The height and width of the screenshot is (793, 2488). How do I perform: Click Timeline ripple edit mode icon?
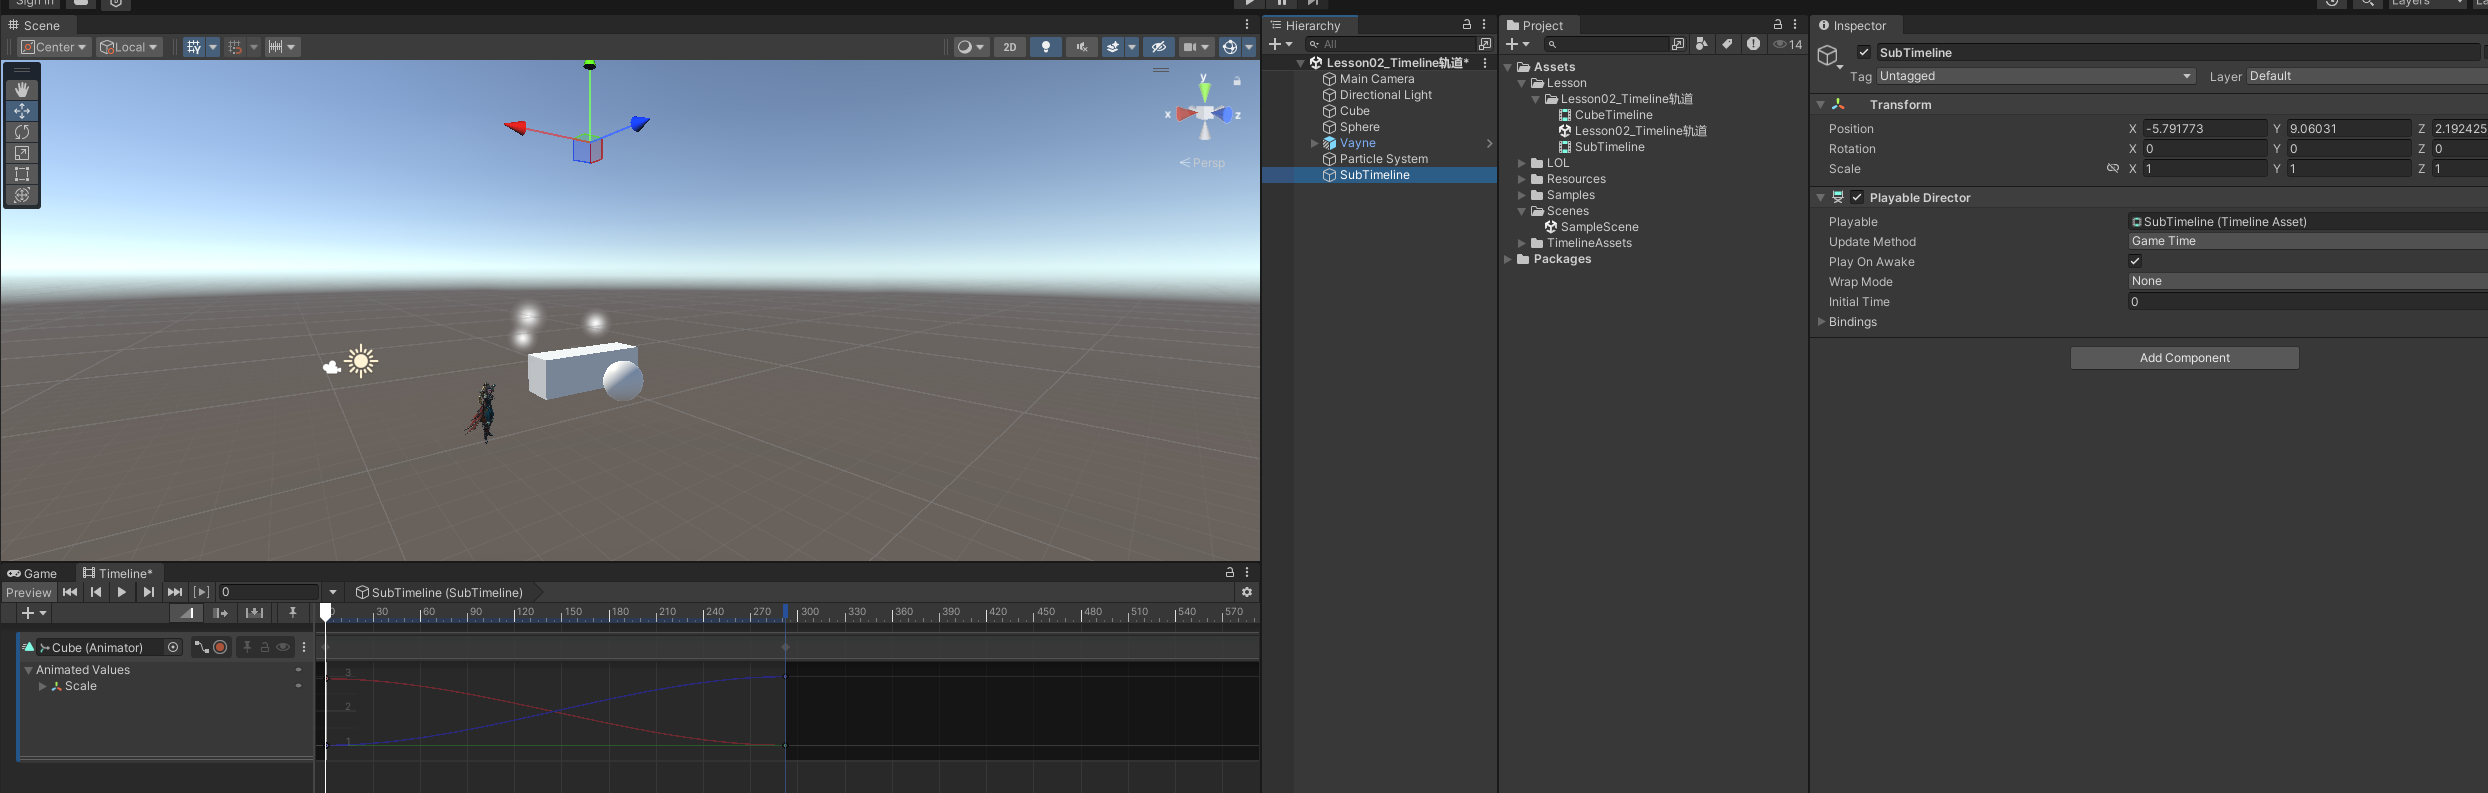click(x=220, y=613)
